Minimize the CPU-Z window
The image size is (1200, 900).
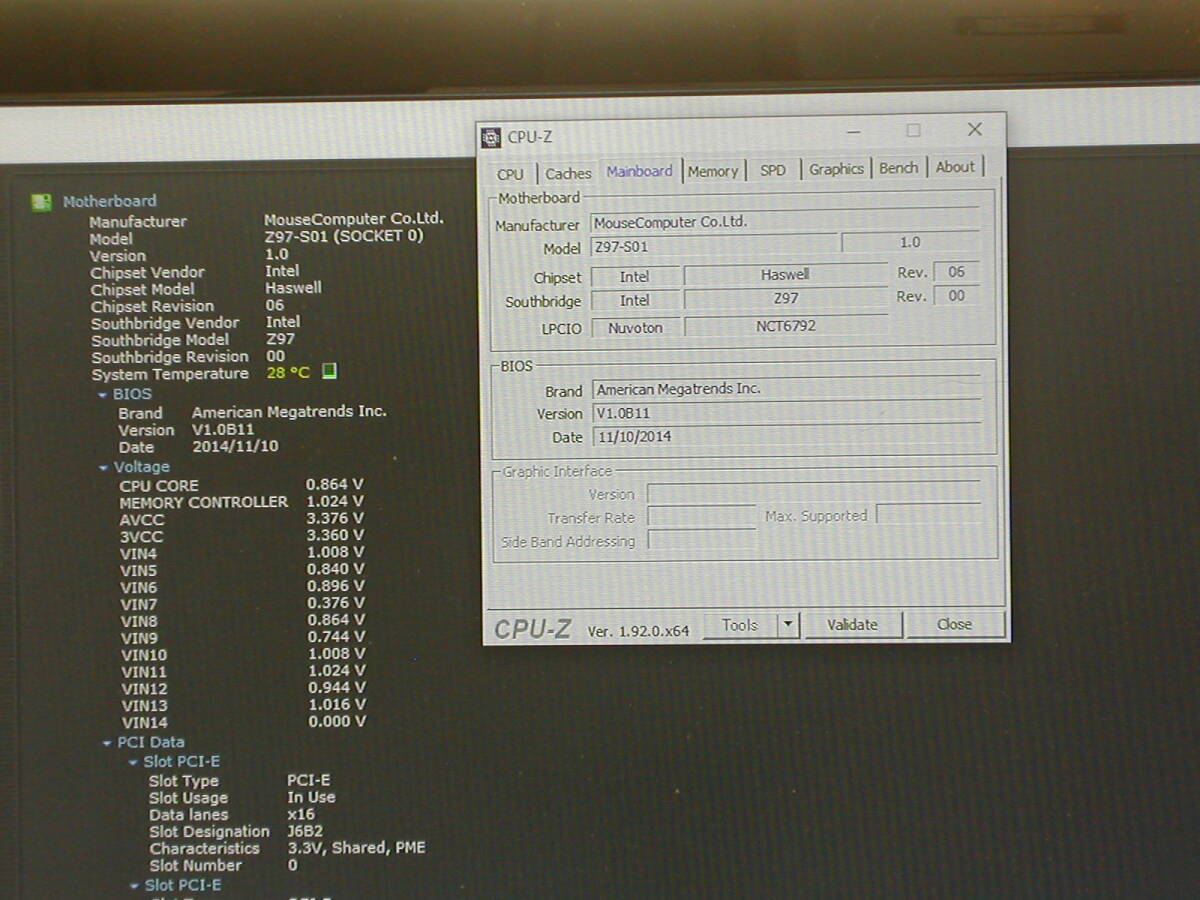[853, 131]
